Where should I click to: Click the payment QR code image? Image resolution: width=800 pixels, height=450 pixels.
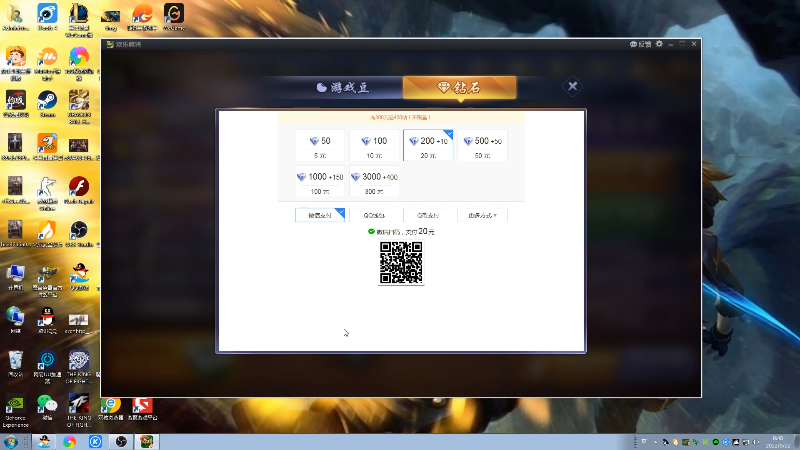click(401, 262)
